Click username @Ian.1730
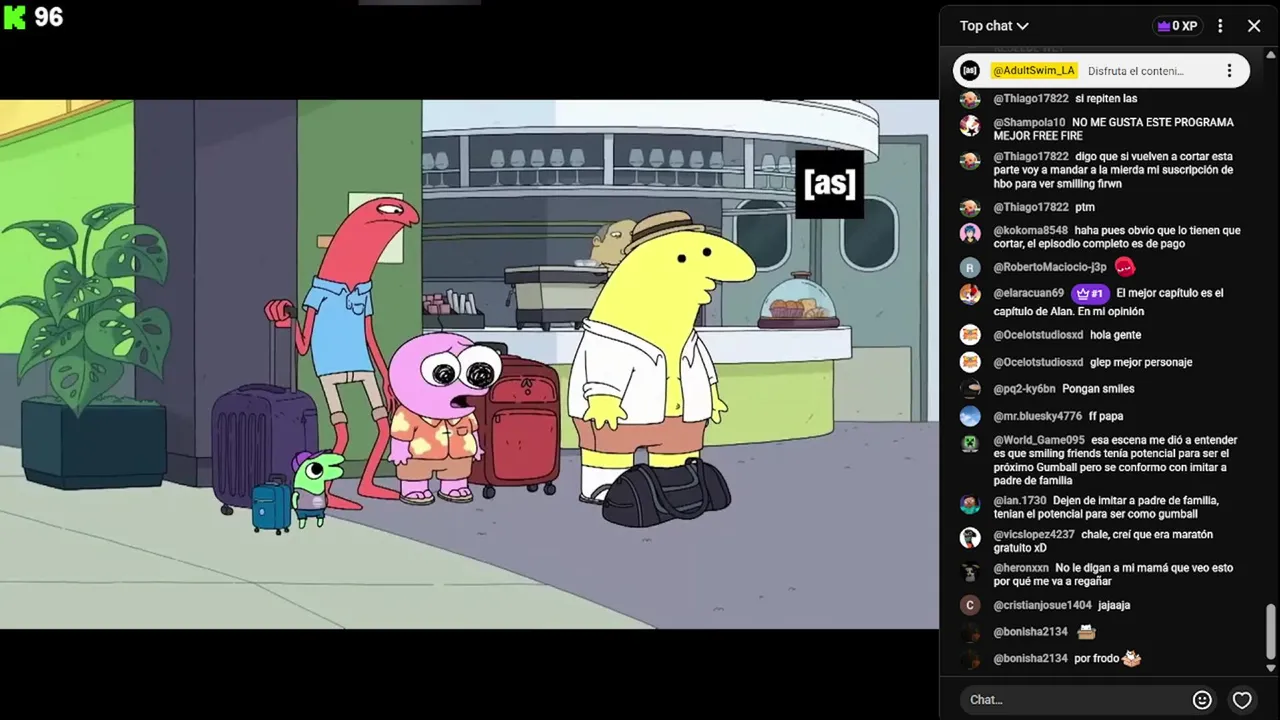The image size is (1280, 720). [1020, 501]
